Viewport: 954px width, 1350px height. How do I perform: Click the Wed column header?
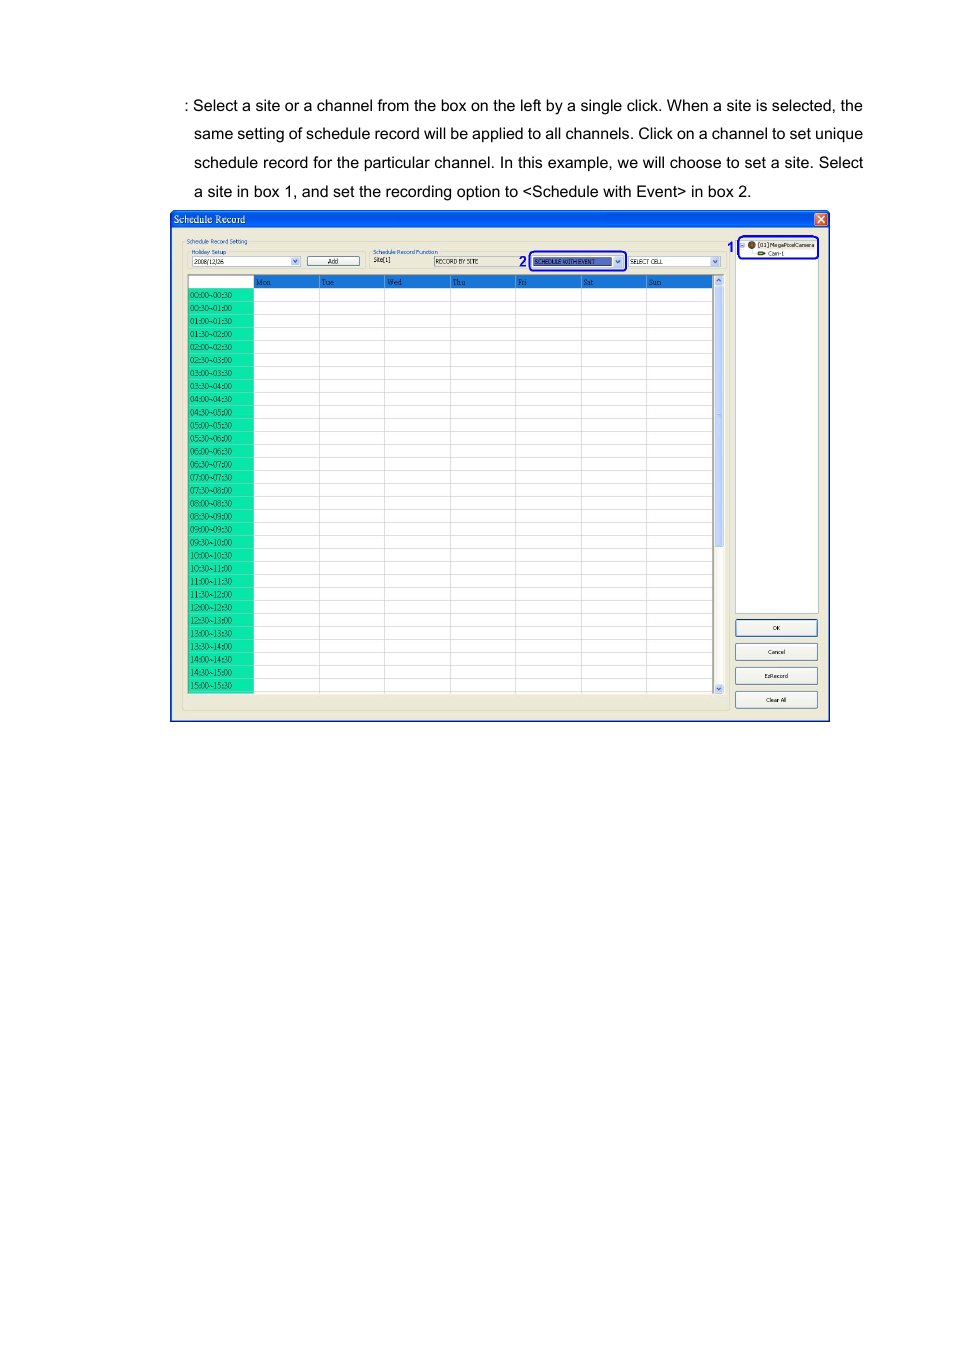[418, 282]
